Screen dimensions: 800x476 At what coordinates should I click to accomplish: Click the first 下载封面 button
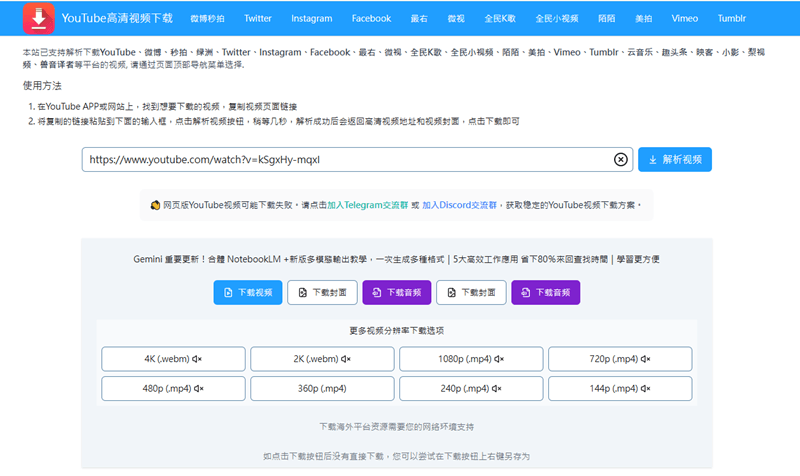[322, 292]
